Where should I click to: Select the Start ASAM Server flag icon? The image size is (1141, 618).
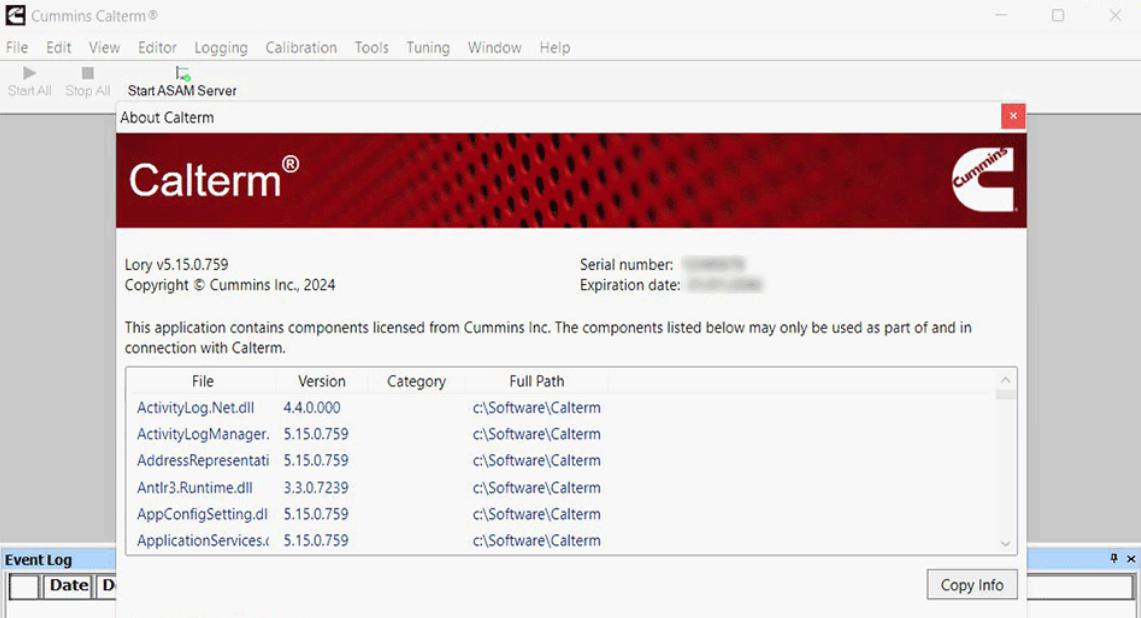[181, 72]
